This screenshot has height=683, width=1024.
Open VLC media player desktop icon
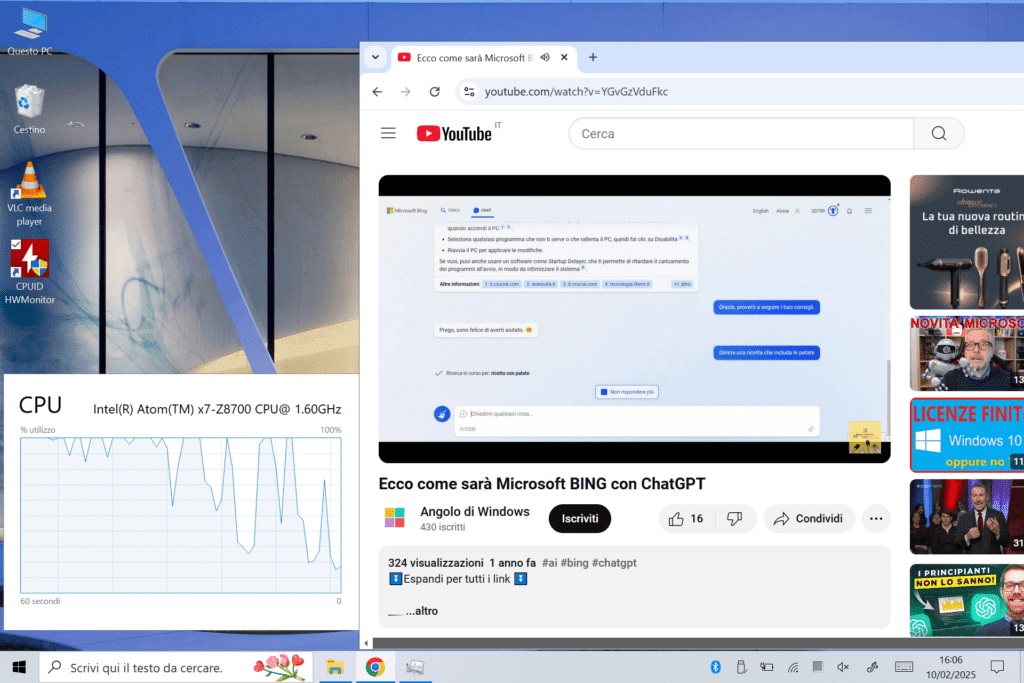point(30,193)
